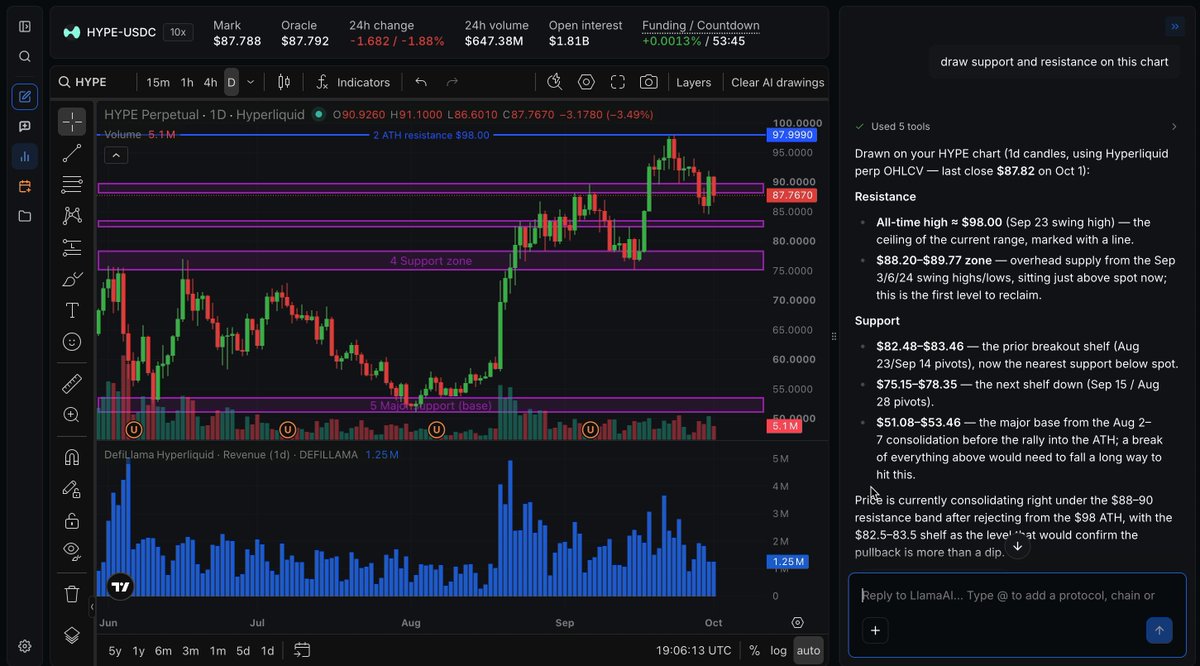
Task: Select the ruler measure tool
Action: pyautogui.click(x=72, y=383)
